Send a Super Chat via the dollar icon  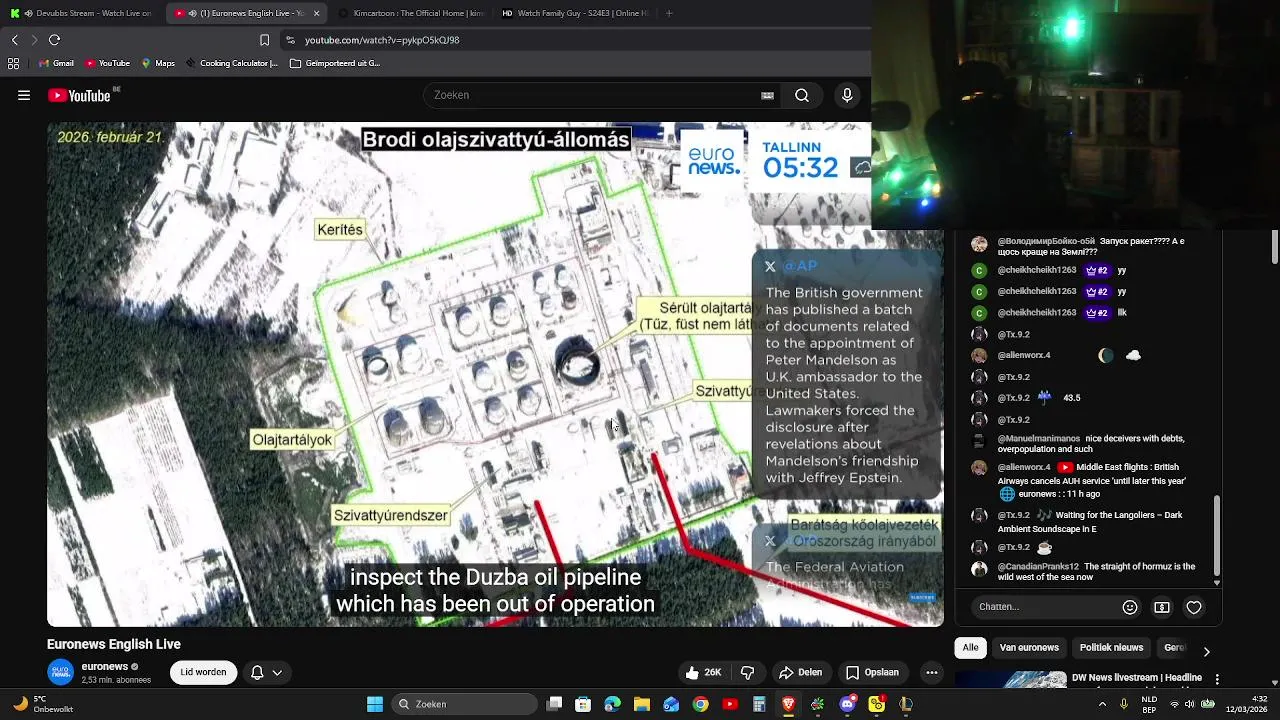coord(1162,607)
